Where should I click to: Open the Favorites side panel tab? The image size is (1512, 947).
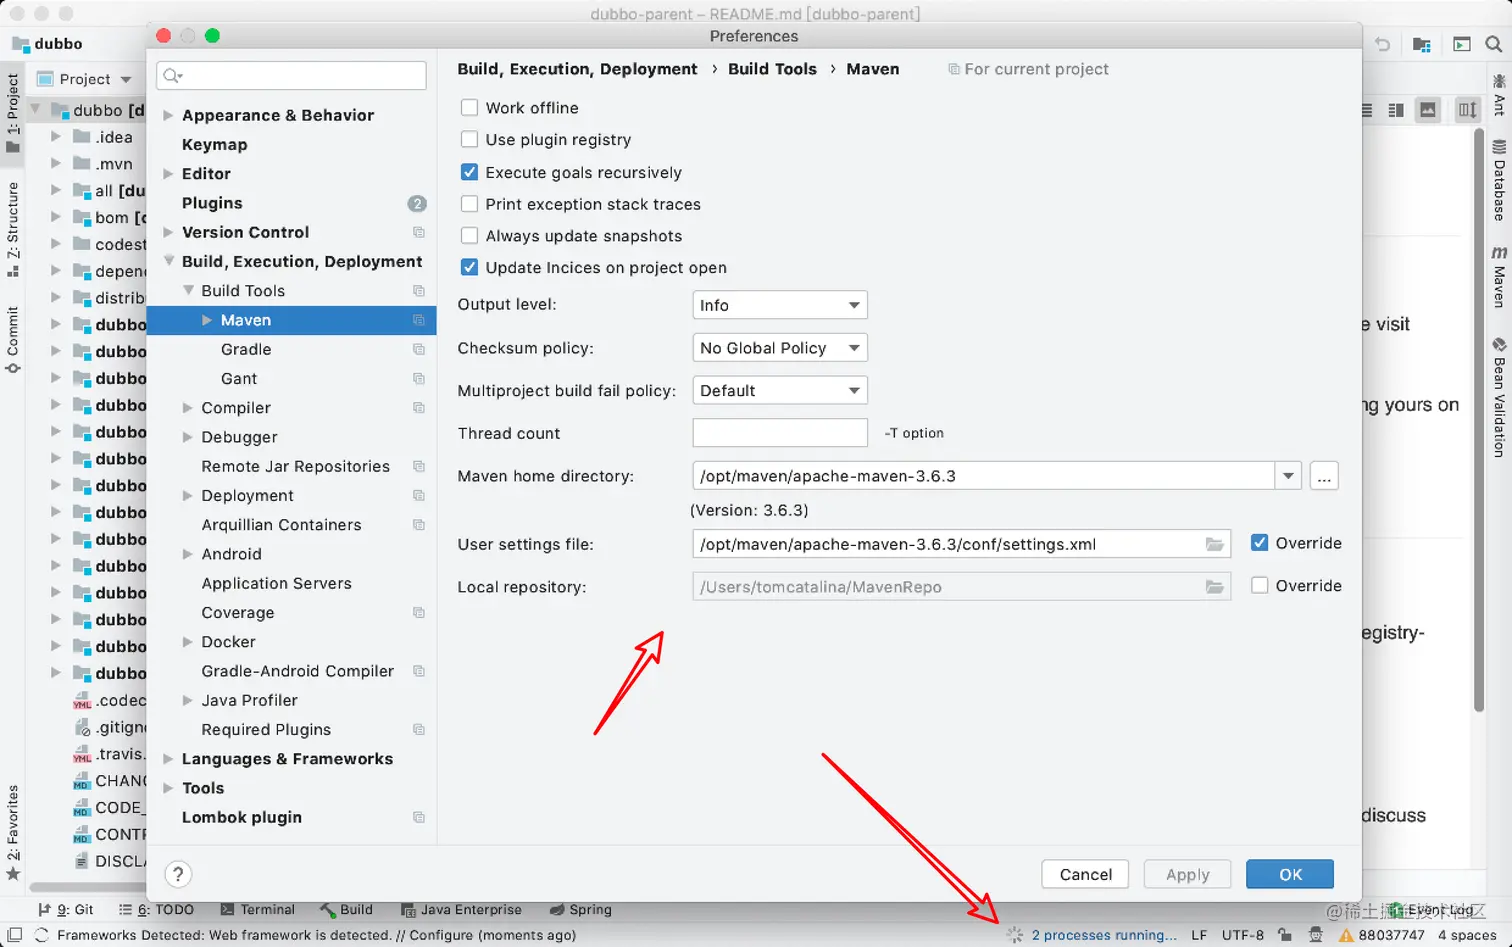(x=12, y=832)
